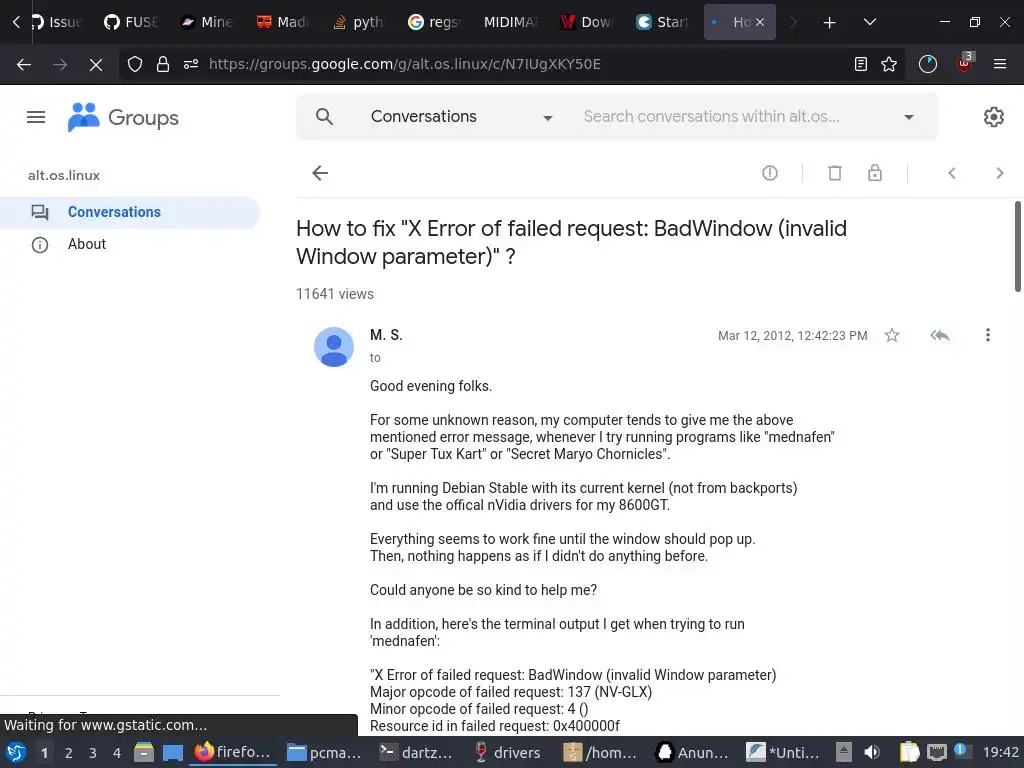Delete this conversation with trash icon
The width and height of the screenshot is (1024, 768).
[x=835, y=173]
